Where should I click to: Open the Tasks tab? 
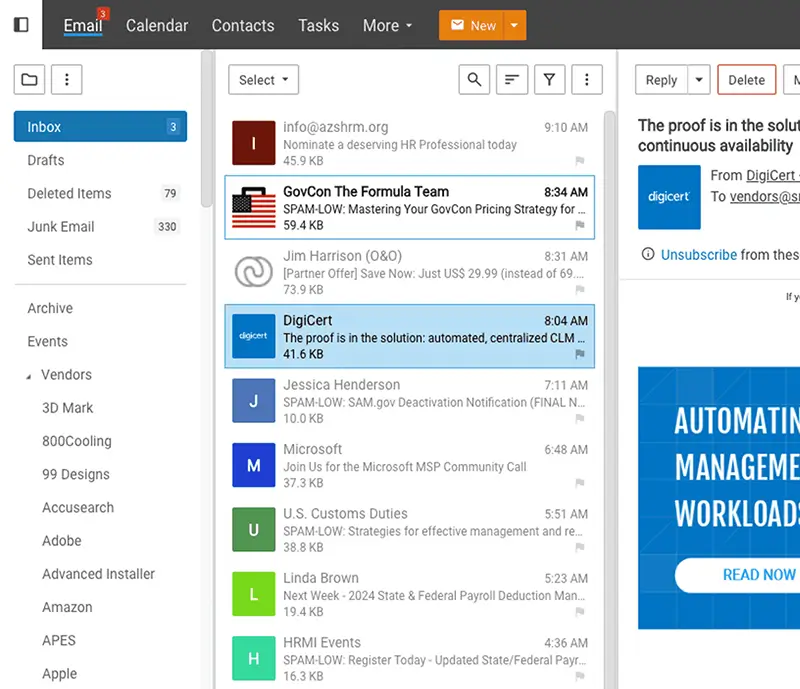click(318, 25)
